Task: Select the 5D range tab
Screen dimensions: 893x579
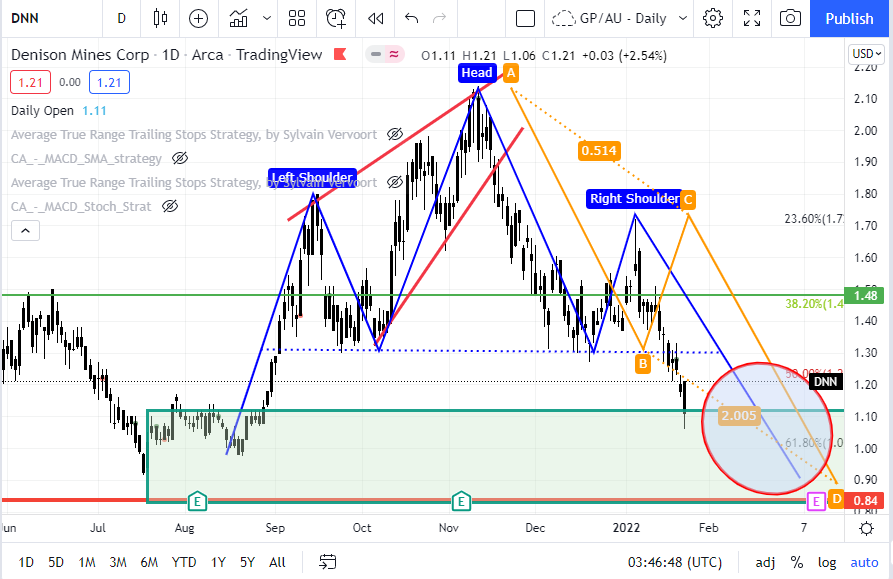Action: (56, 562)
